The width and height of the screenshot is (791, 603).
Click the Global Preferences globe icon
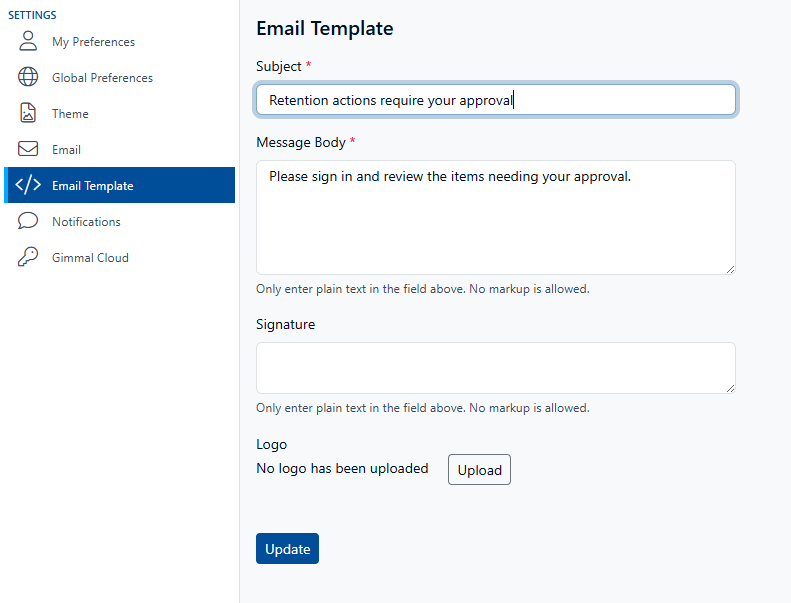tap(28, 78)
